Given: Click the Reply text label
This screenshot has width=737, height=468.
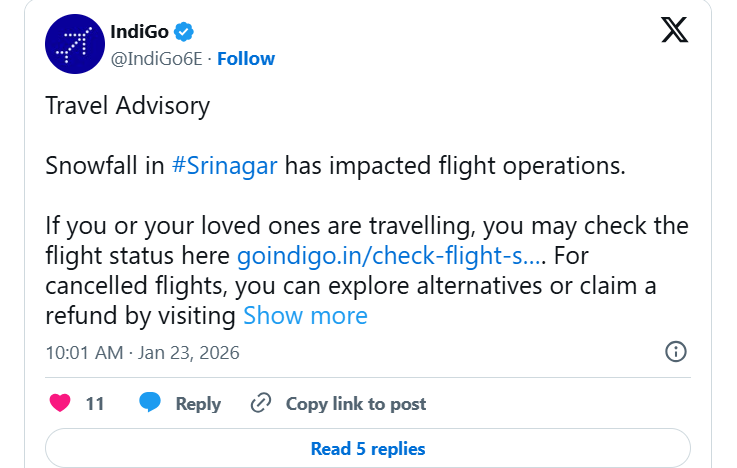Looking at the screenshot, I should point(198,404).
